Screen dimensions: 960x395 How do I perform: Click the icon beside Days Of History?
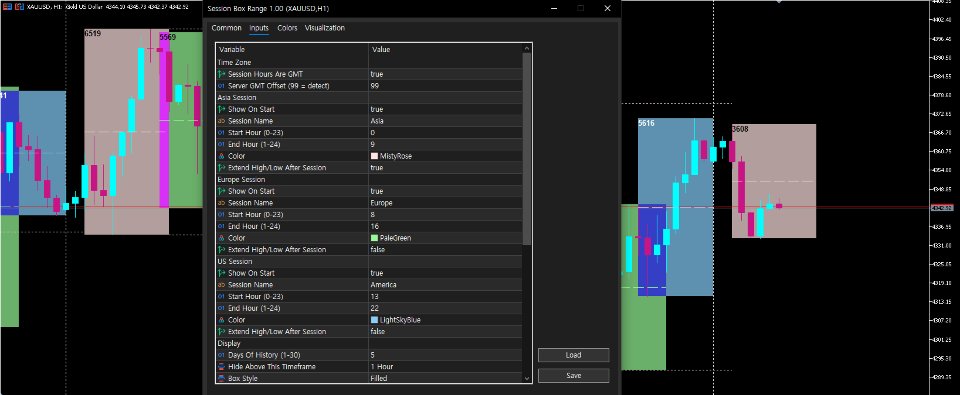coord(222,355)
